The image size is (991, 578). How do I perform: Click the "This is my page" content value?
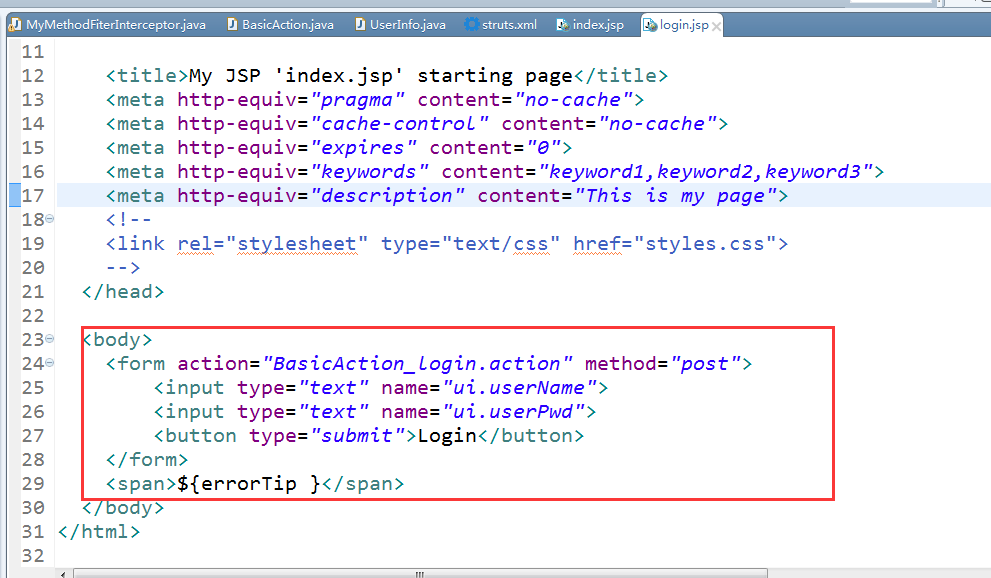pyautogui.click(x=676, y=196)
